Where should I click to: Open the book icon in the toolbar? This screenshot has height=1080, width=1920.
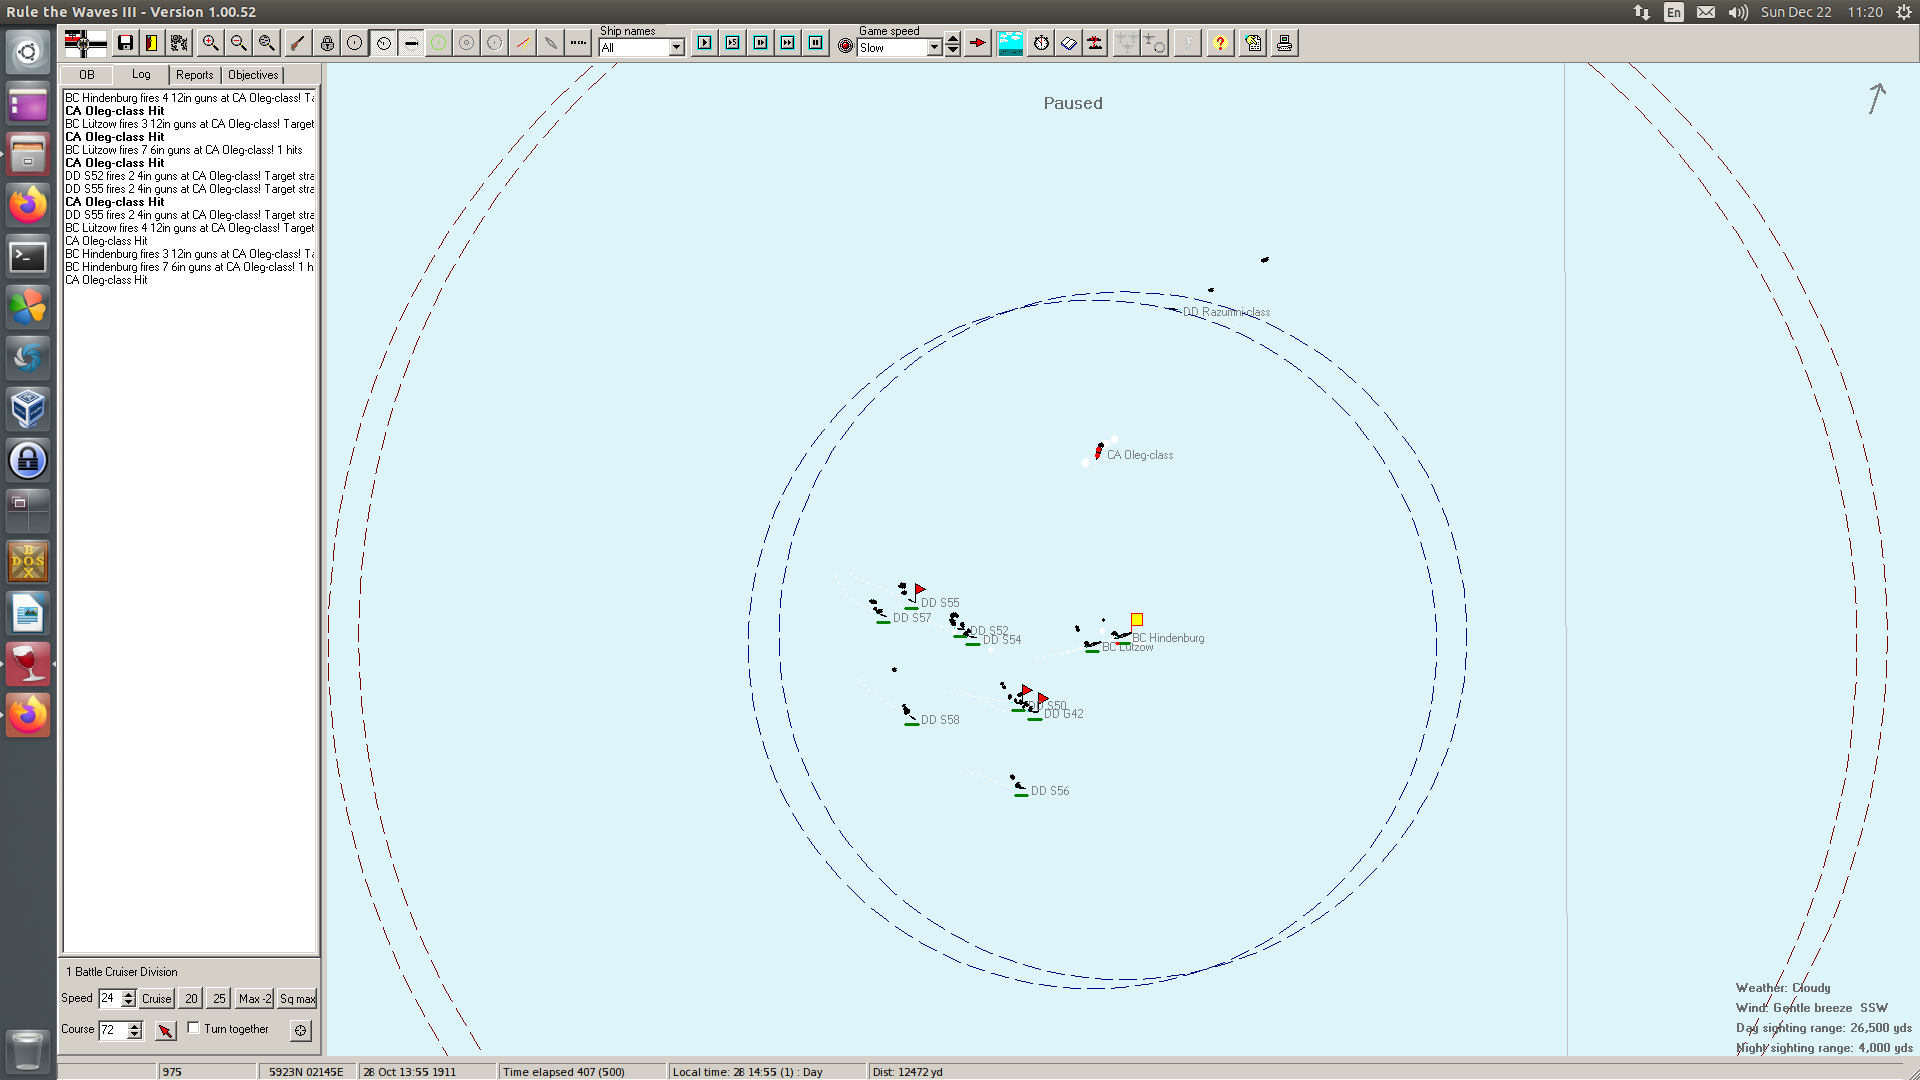(1069, 43)
